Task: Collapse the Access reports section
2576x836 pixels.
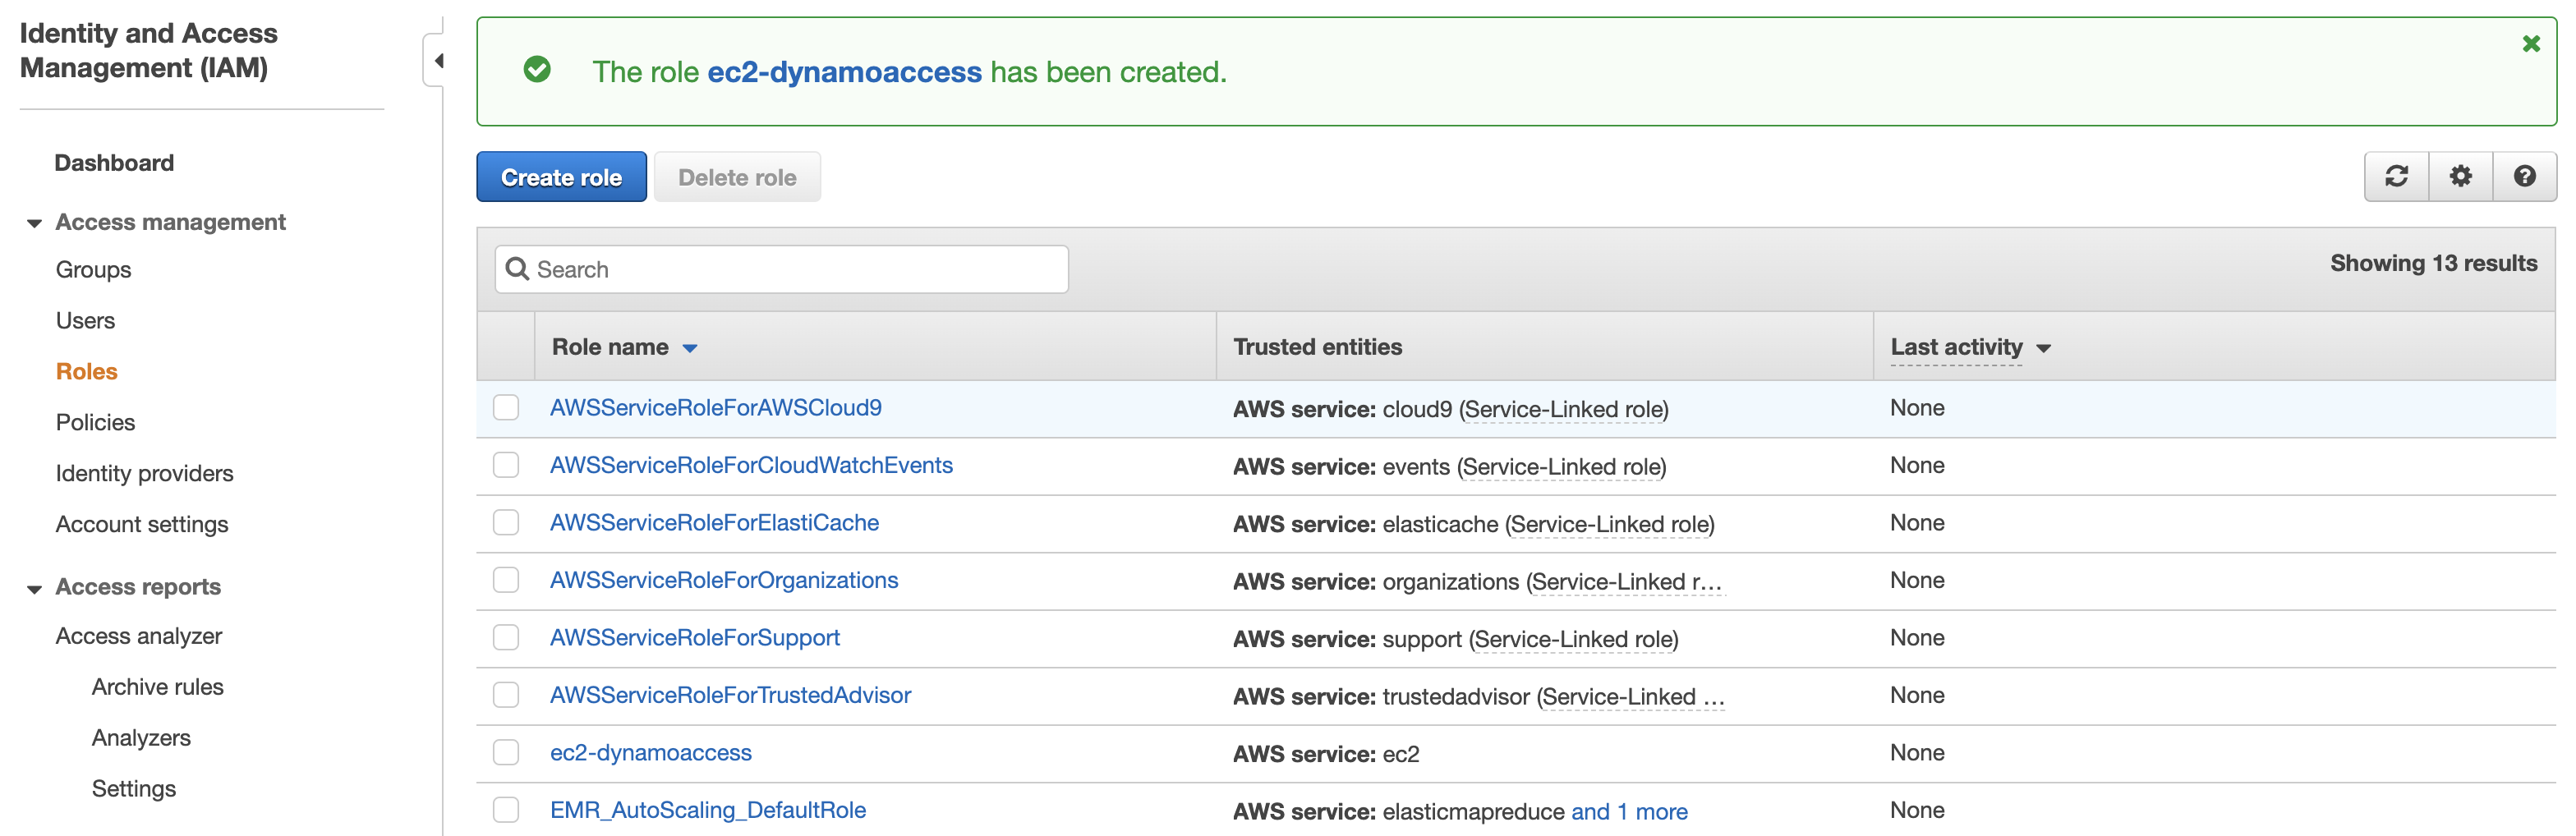Action: (34, 588)
